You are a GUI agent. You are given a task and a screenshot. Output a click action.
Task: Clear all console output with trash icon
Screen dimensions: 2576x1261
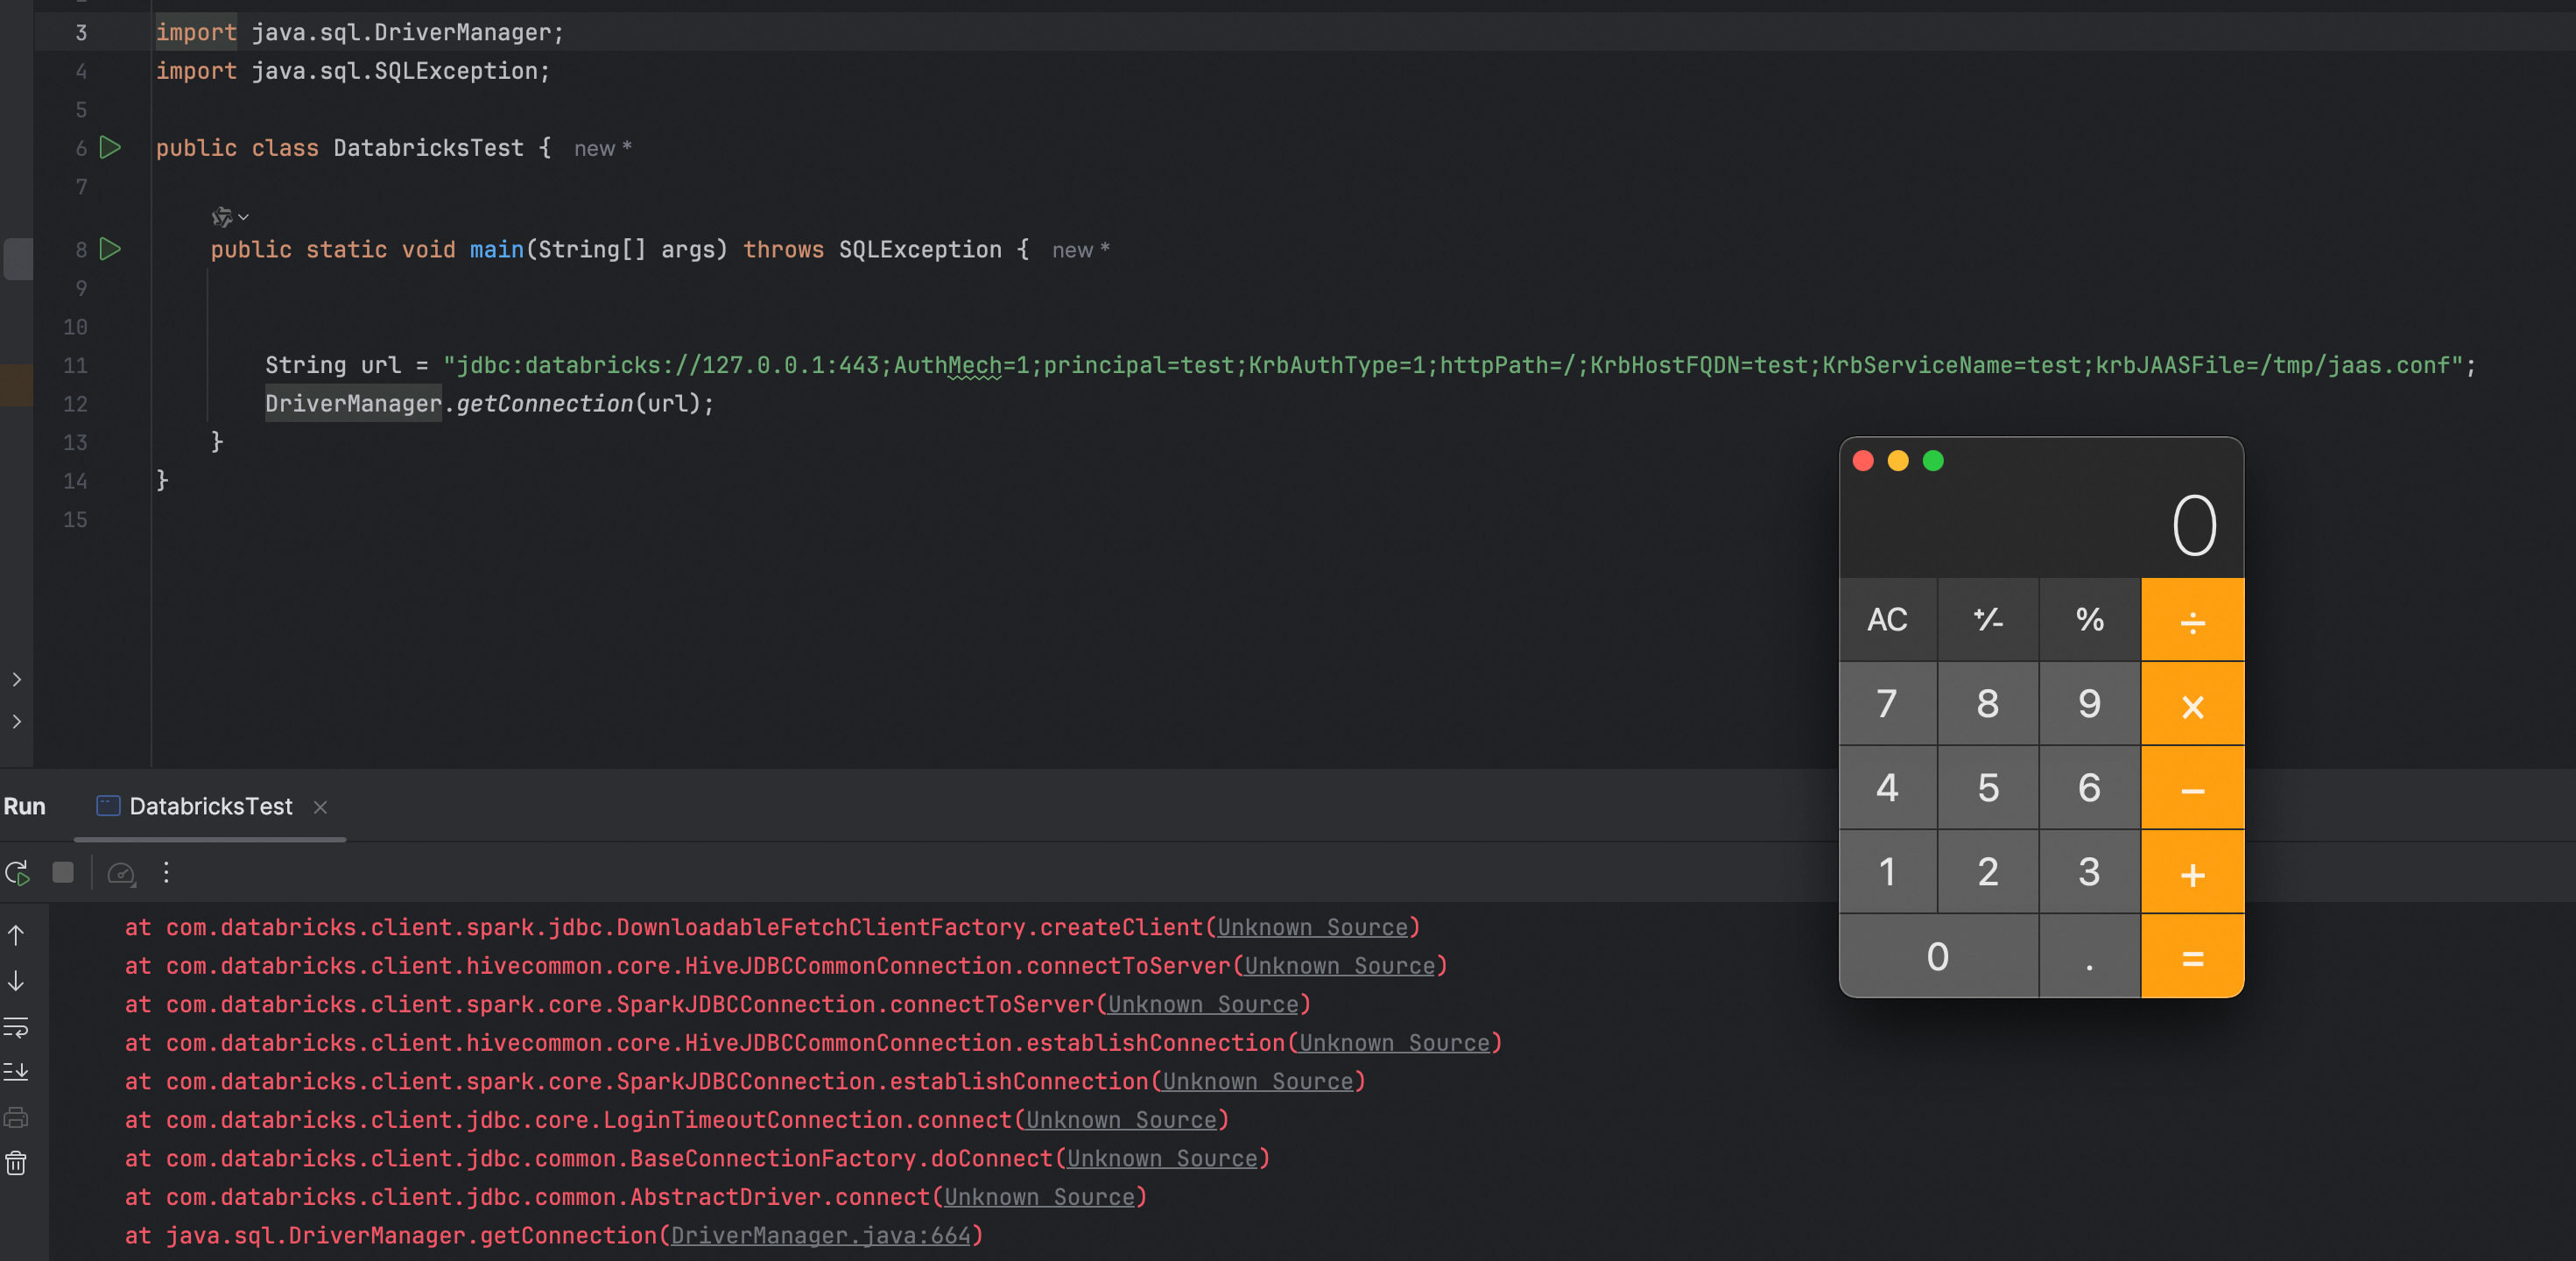pyautogui.click(x=16, y=1163)
